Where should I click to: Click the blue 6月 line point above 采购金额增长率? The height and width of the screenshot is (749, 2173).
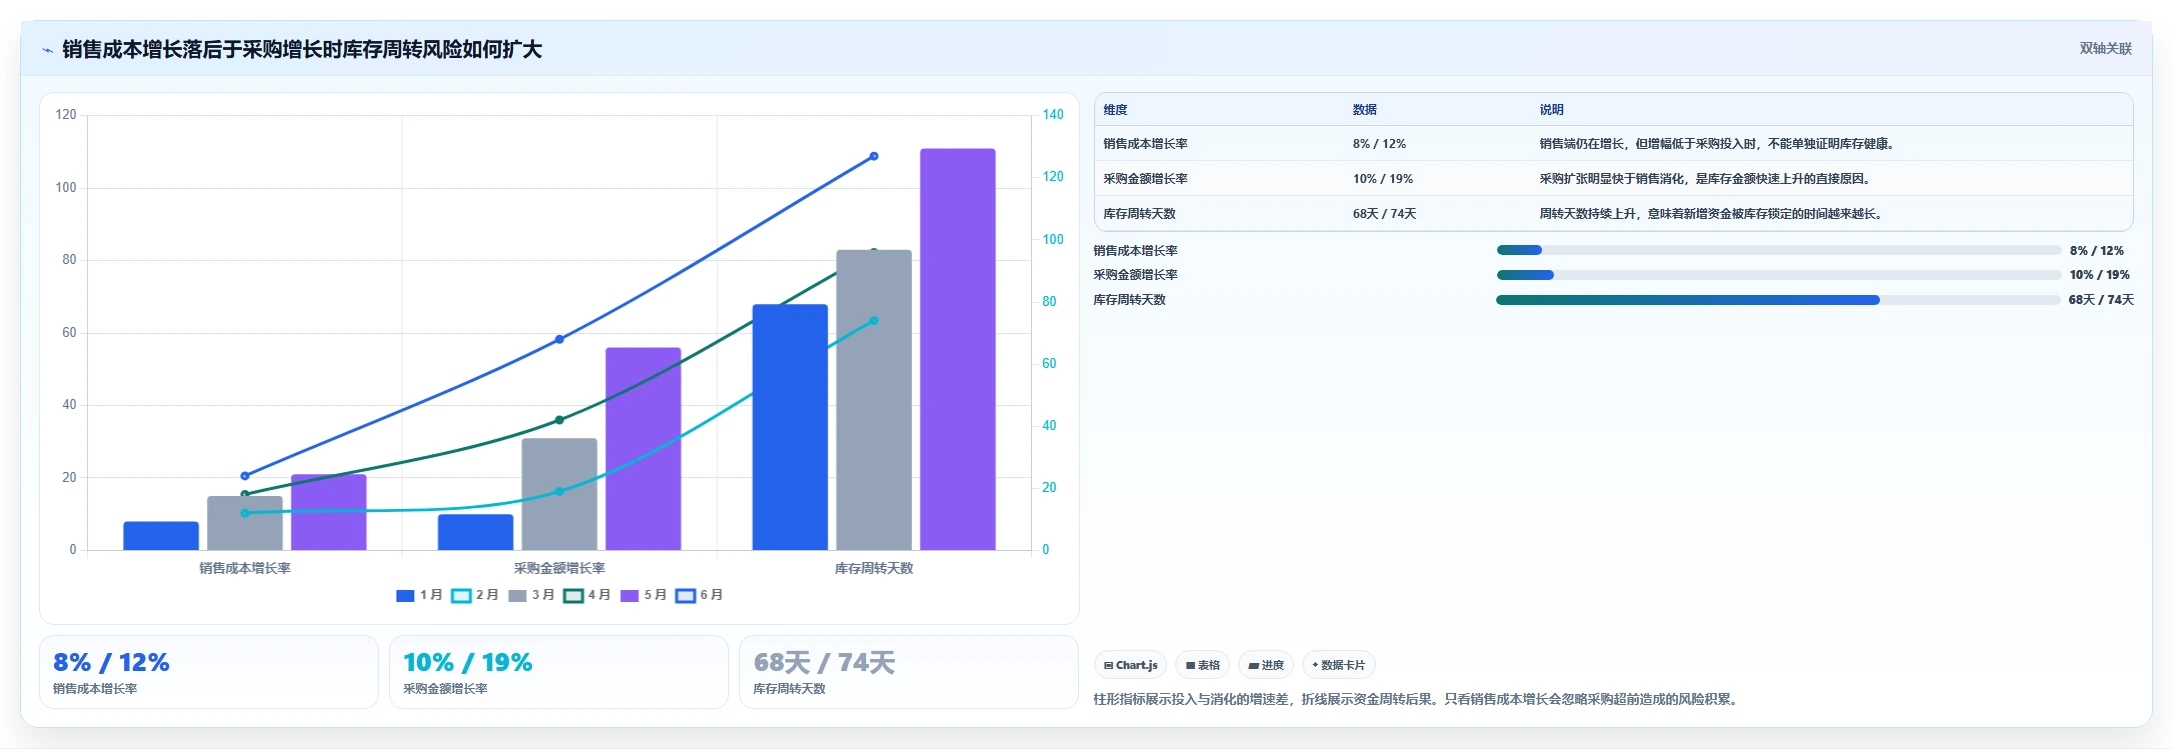pos(559,339)
